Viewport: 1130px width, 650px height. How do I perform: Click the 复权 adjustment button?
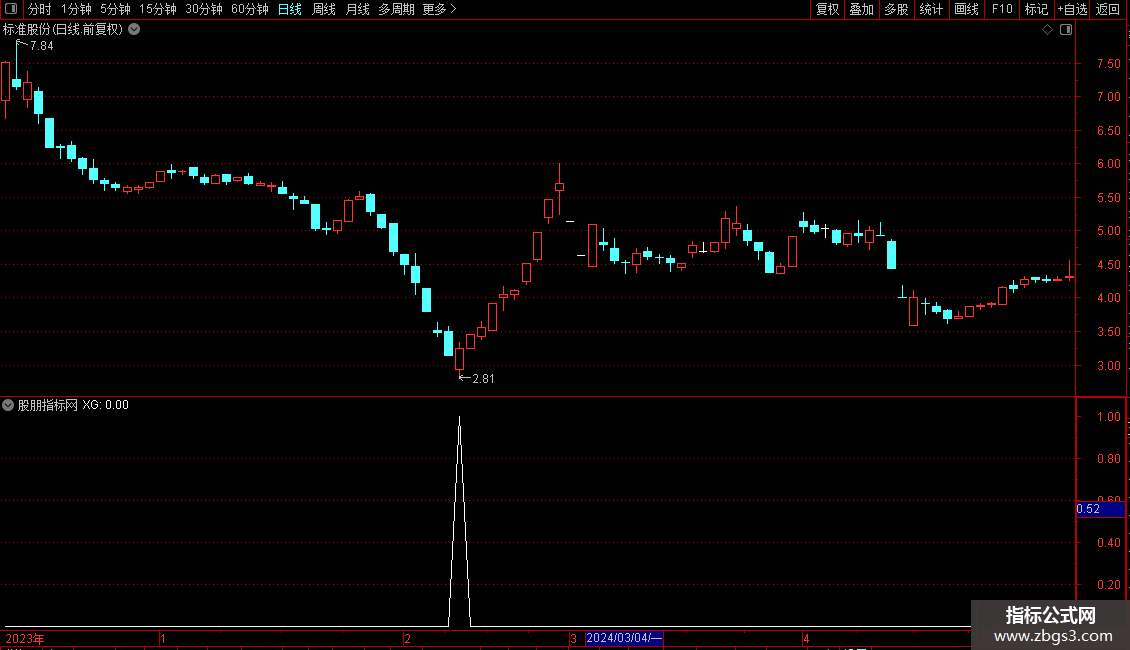point(827,9)
